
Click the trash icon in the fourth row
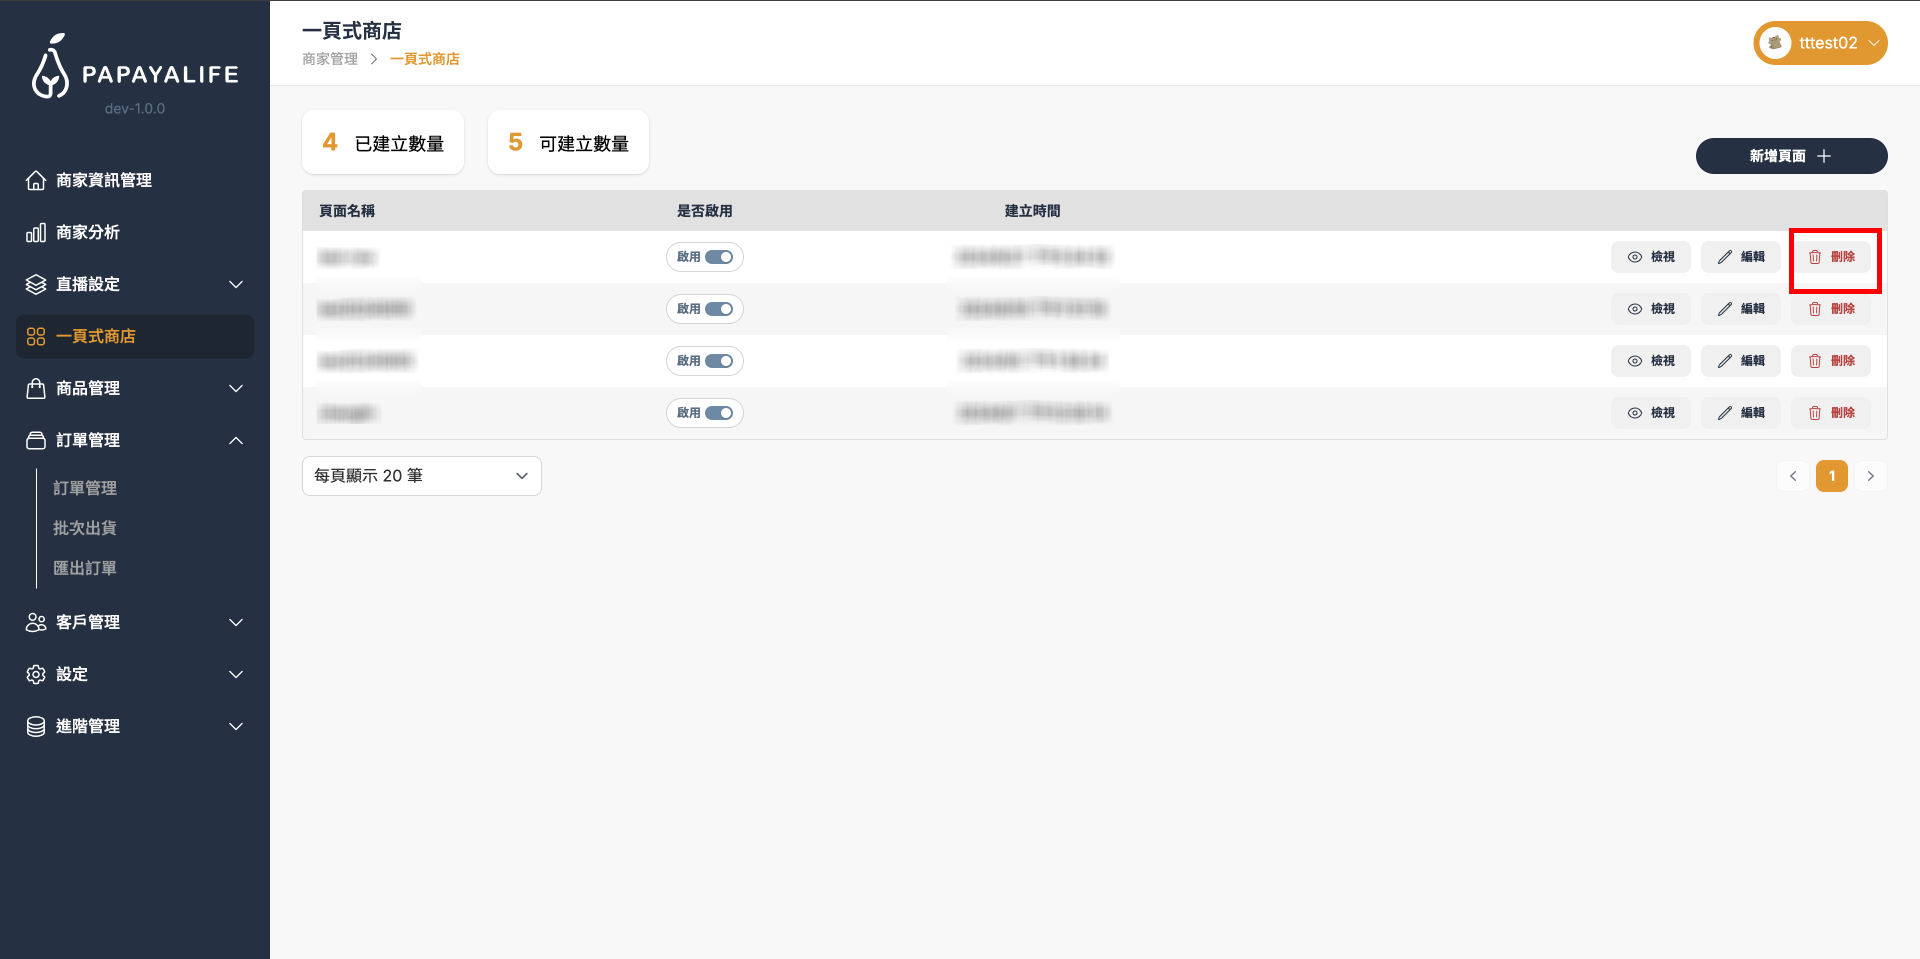pos(1814,413)
